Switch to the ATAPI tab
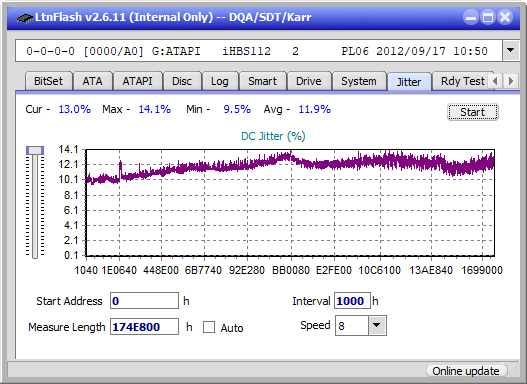 [x=137, y=81]
